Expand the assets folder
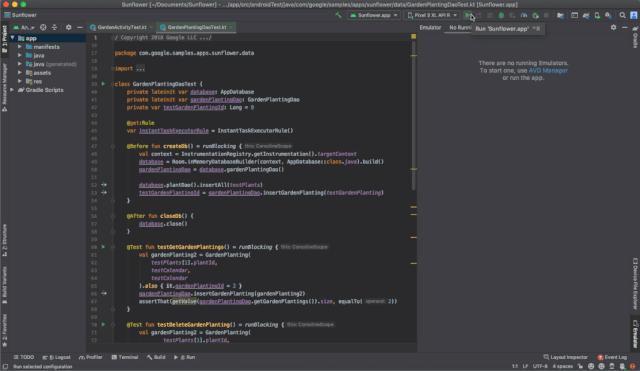640x371 pixels. click(x=20, y=73)
